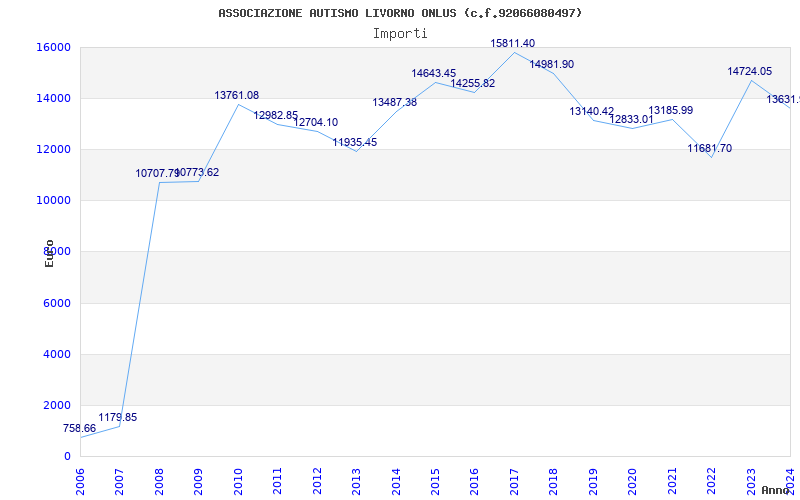Click y-axis tick 4000
The height and width of the screenshot is (500, 800).
point(56,355)
